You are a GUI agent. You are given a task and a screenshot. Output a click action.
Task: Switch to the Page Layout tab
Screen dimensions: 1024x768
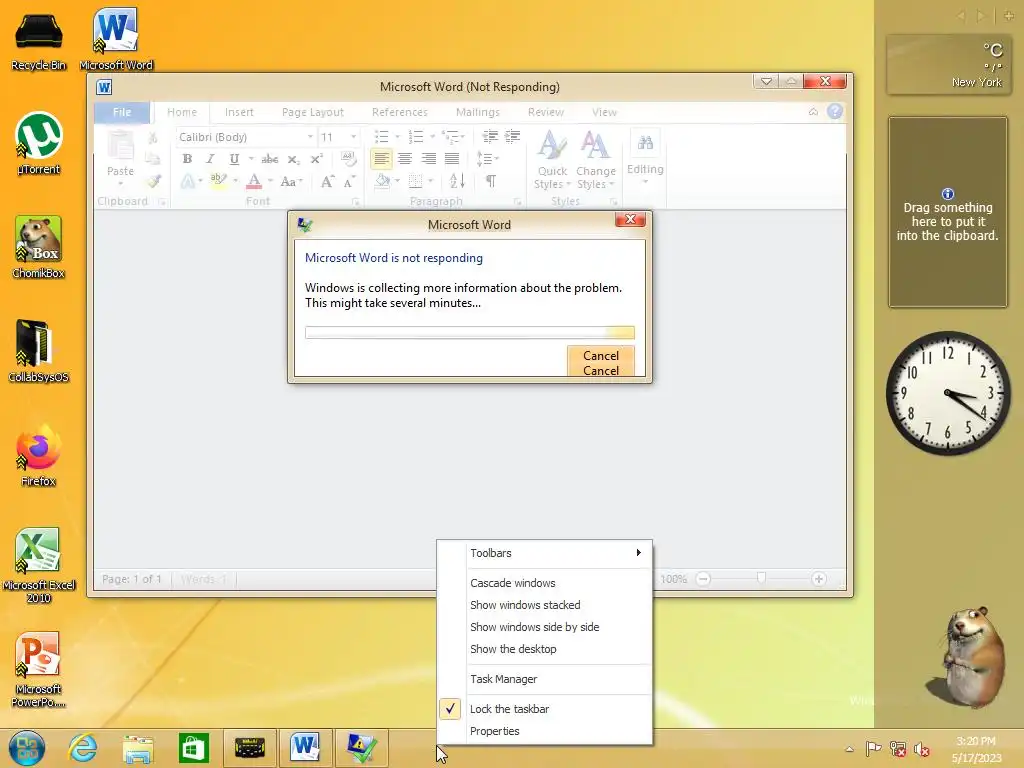[313, 112]
